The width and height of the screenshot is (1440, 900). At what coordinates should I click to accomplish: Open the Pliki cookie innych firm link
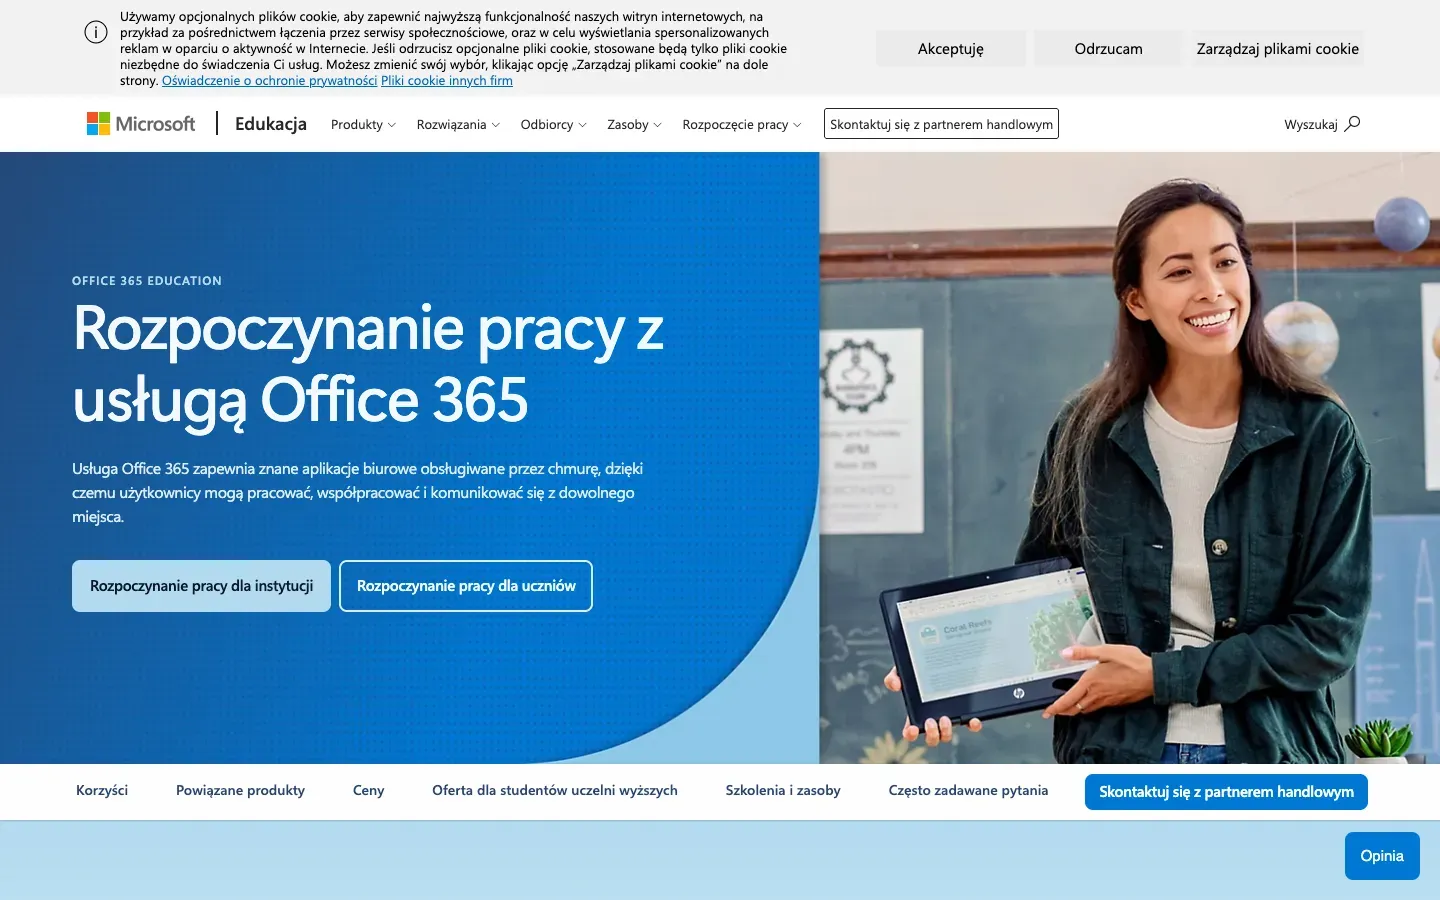point(447,81)
